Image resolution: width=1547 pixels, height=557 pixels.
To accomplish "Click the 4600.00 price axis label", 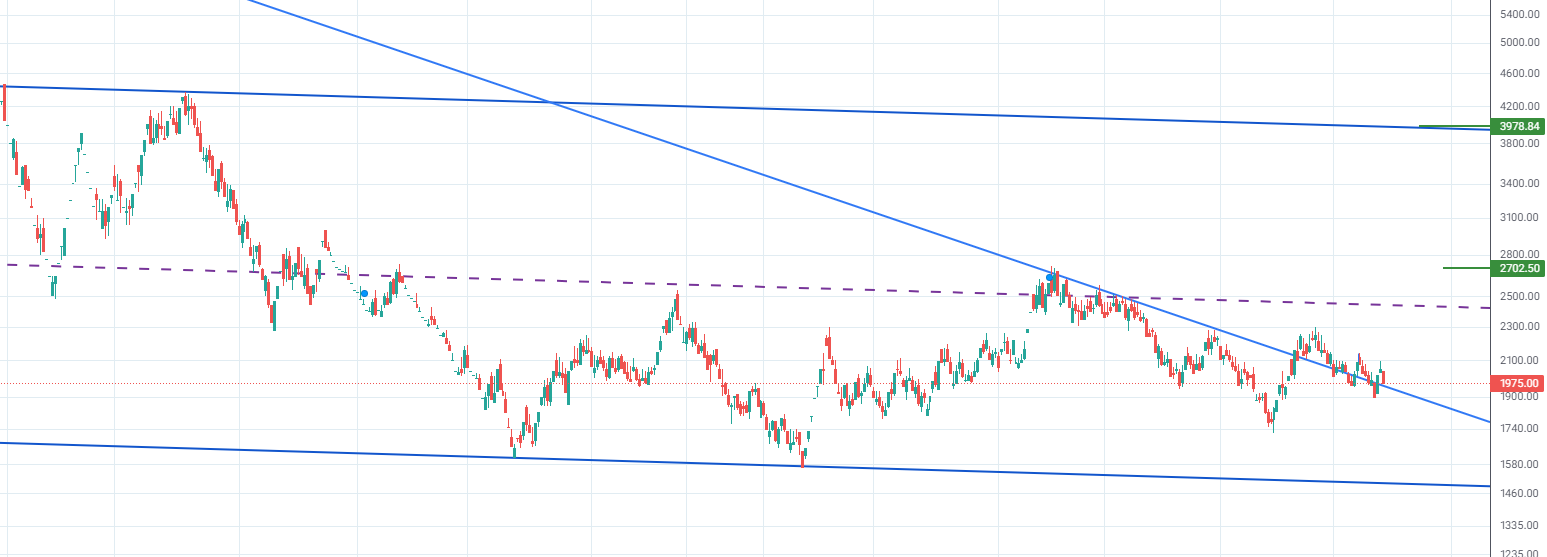I will [1518, 74].
